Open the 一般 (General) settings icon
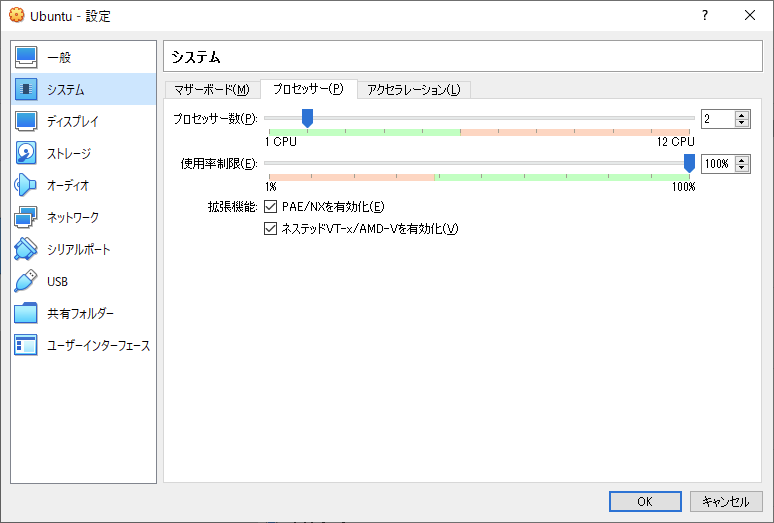Image resolution: width=774 pixels, height=523 pixels. coord(26,57)
